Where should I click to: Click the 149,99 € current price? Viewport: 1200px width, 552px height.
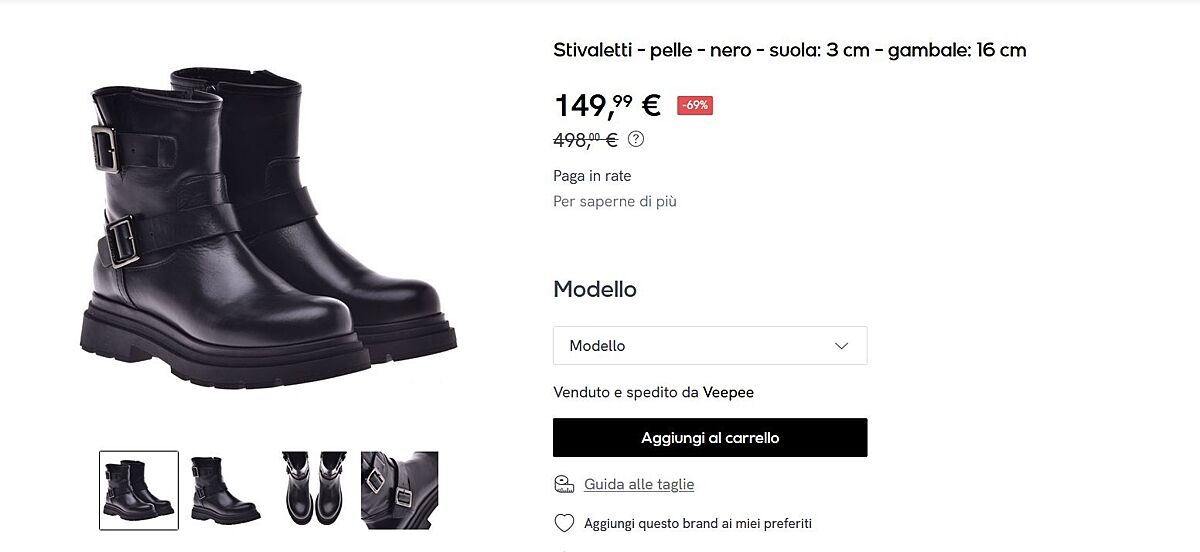(x=607, y=104)
